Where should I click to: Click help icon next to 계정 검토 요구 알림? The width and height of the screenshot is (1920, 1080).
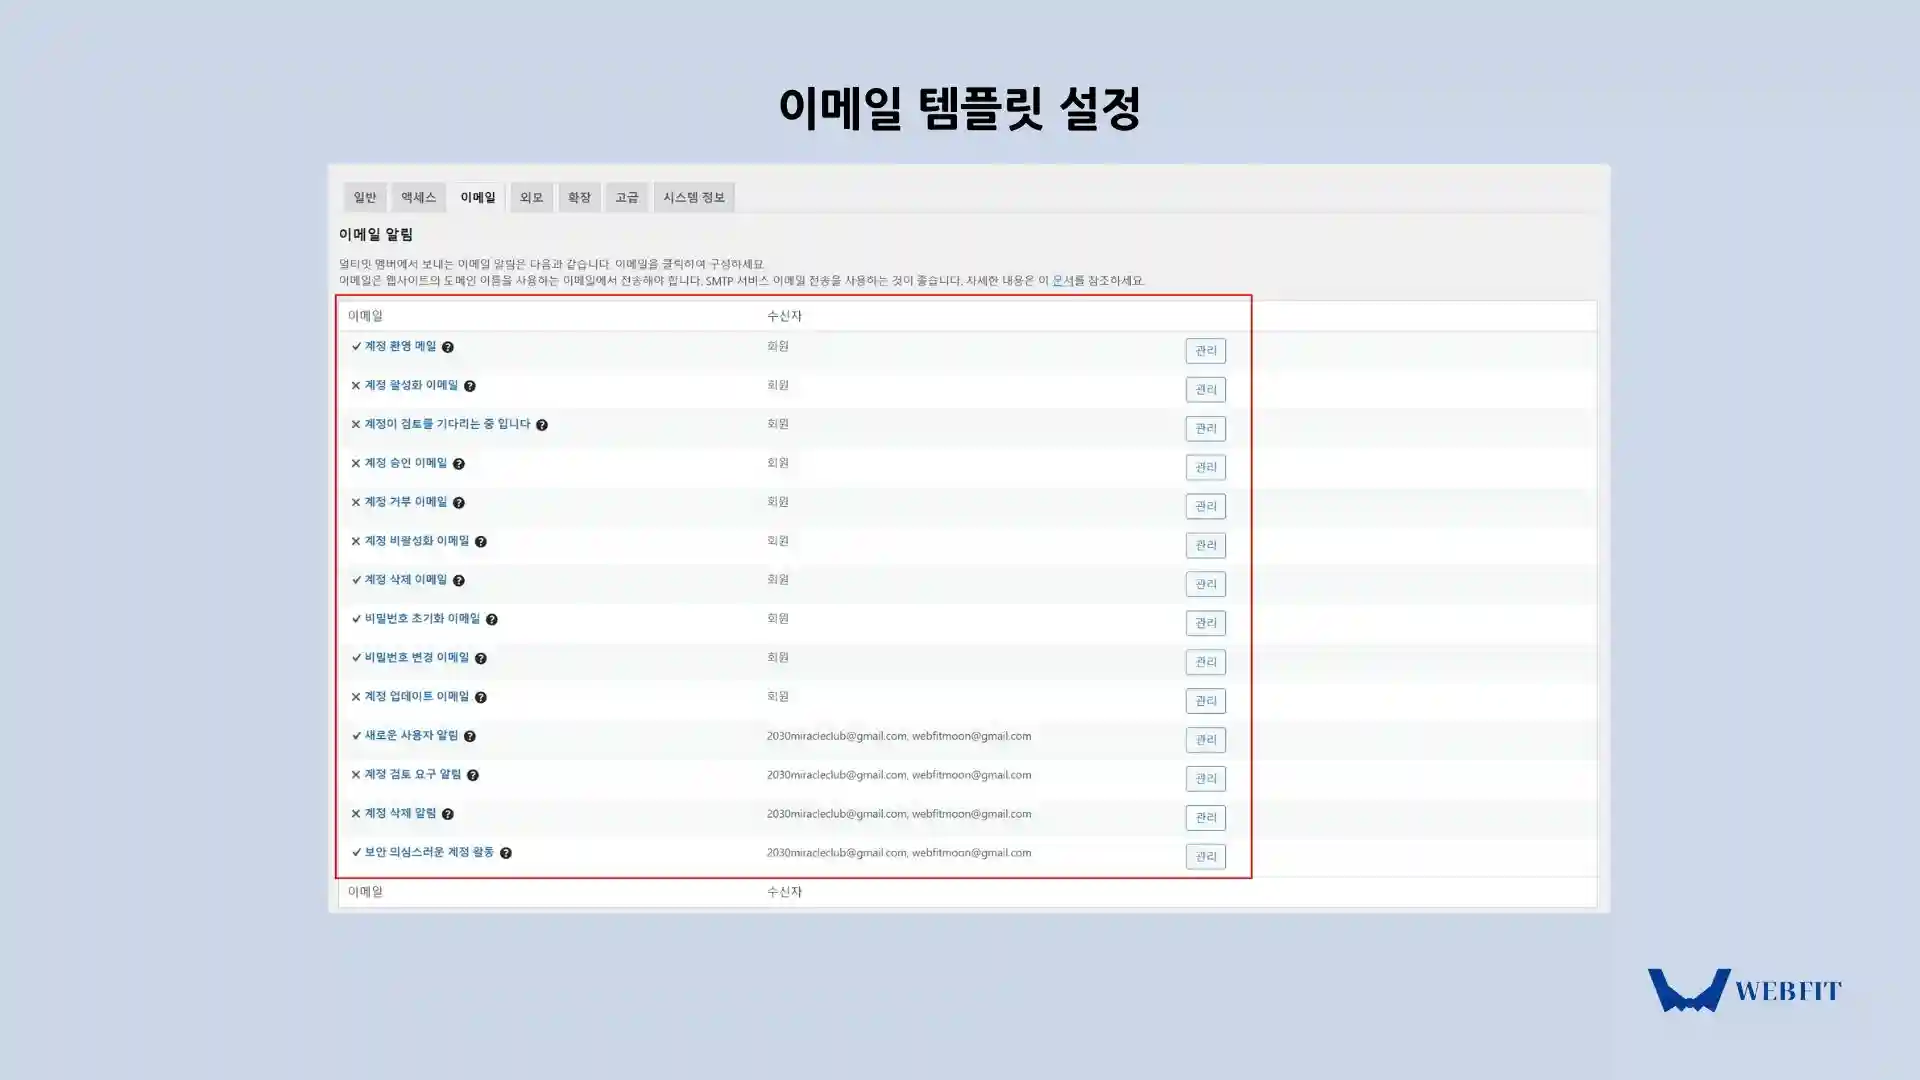473,776
